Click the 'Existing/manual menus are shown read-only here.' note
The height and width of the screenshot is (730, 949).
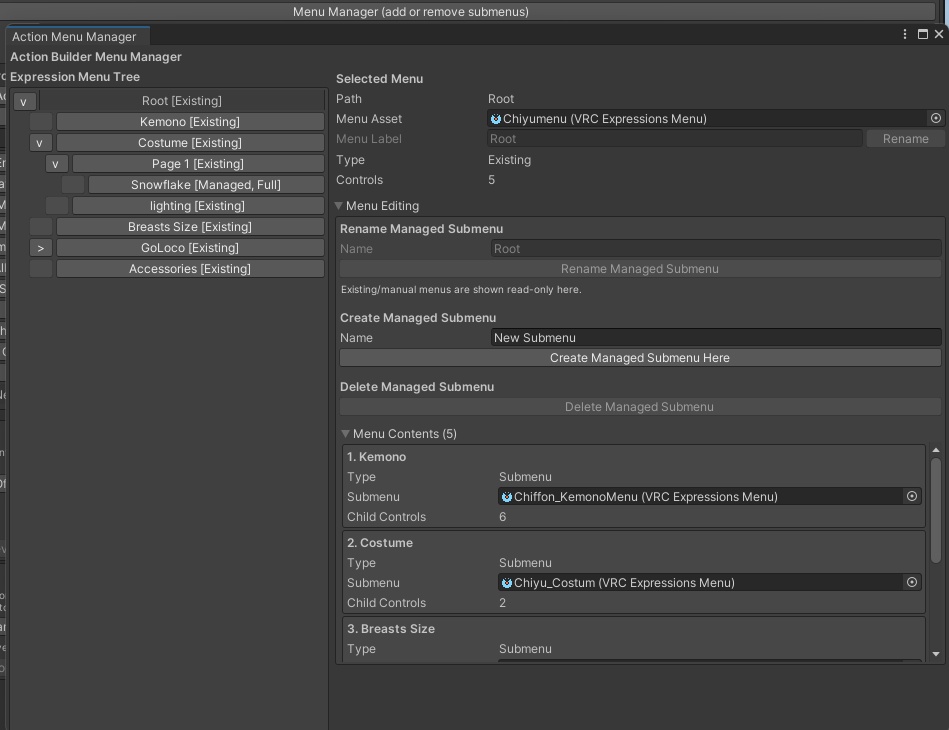(x=461, y=290)
